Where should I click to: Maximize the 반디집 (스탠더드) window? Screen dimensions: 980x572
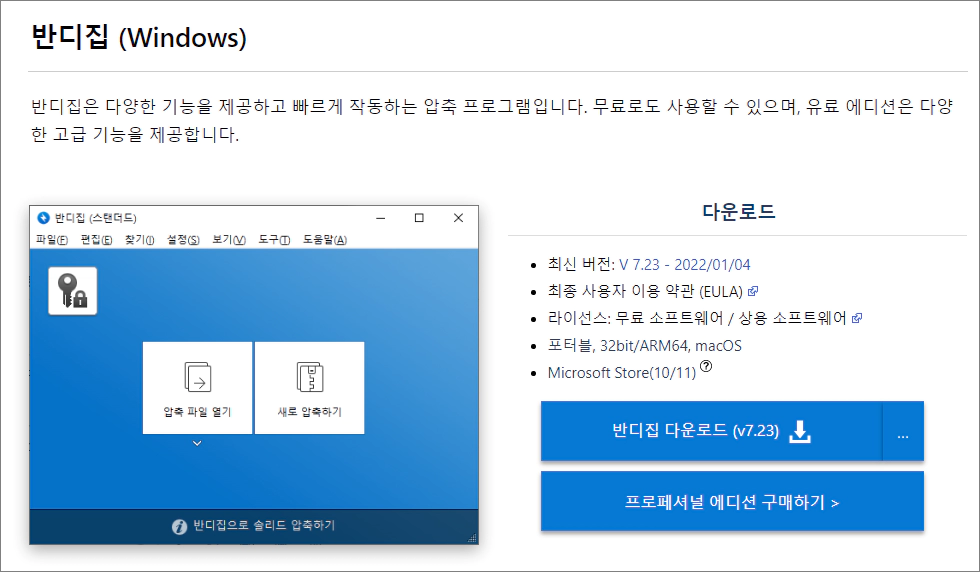click(x=419, y=218)
